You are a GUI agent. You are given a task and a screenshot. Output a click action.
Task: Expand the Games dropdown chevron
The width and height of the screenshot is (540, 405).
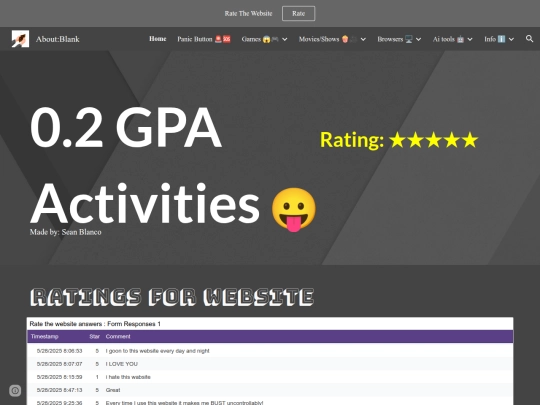coord(285,39)
